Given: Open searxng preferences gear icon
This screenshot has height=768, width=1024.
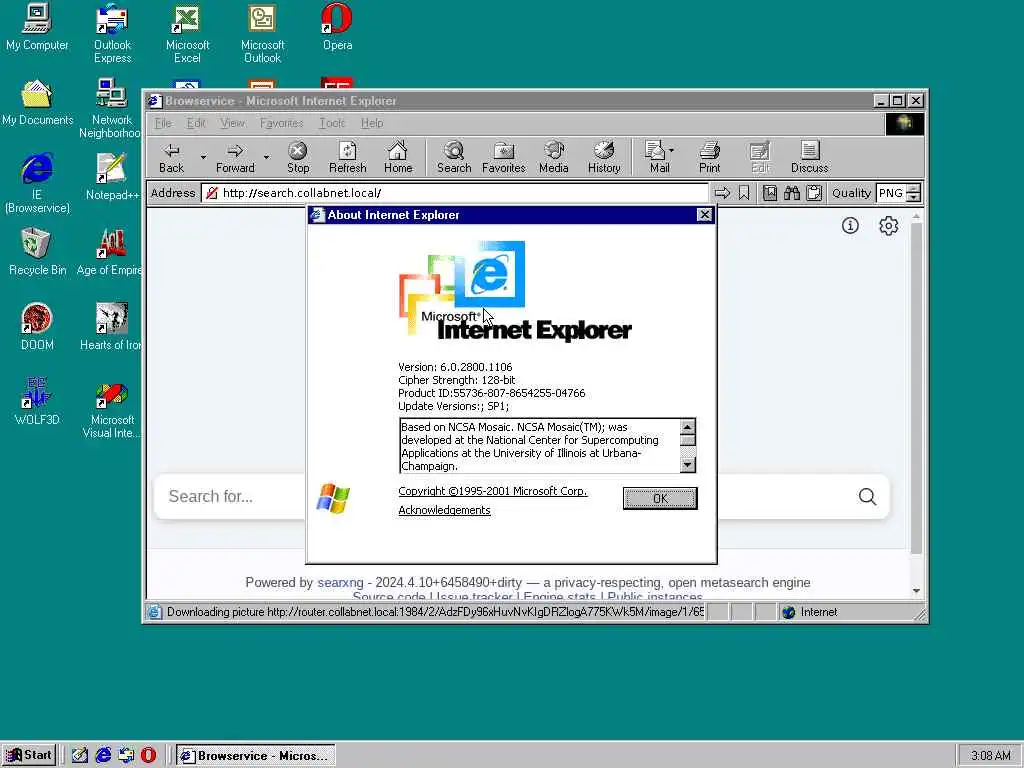Looking at the screenshot, I should coord(888,226).
